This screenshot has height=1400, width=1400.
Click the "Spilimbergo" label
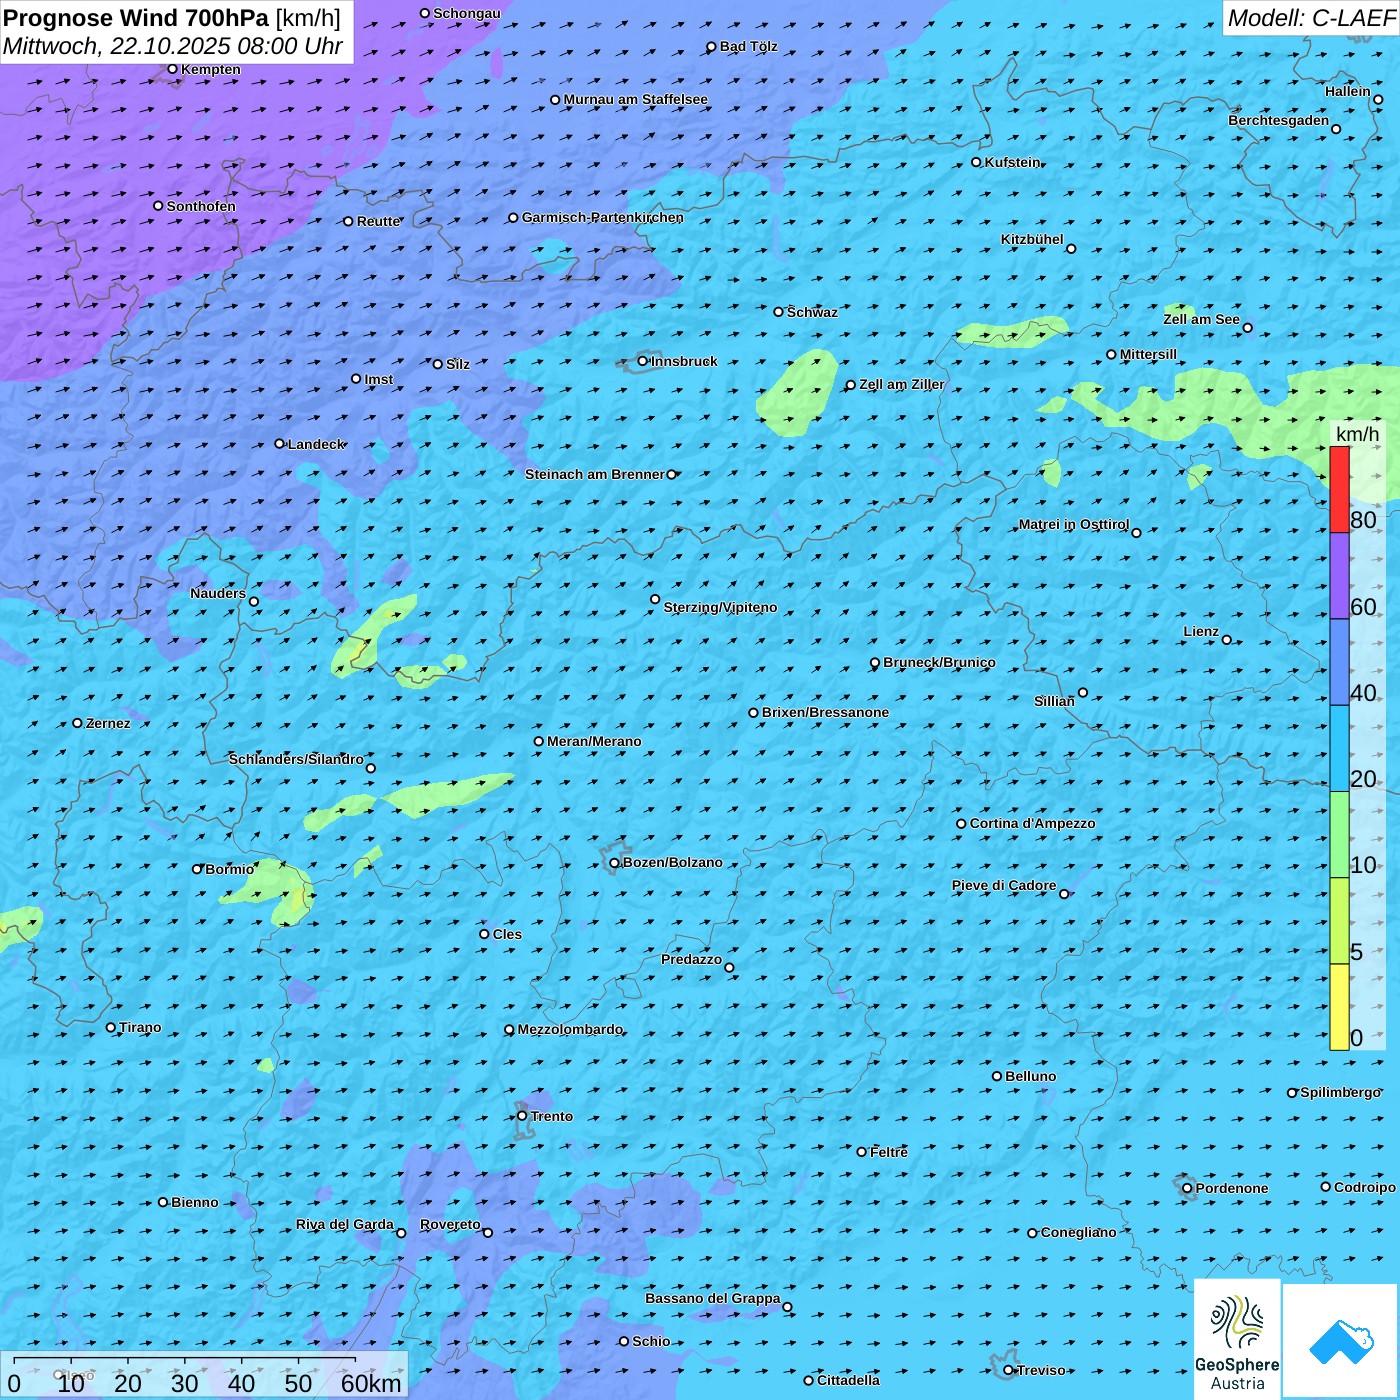pos(1340,1092)
